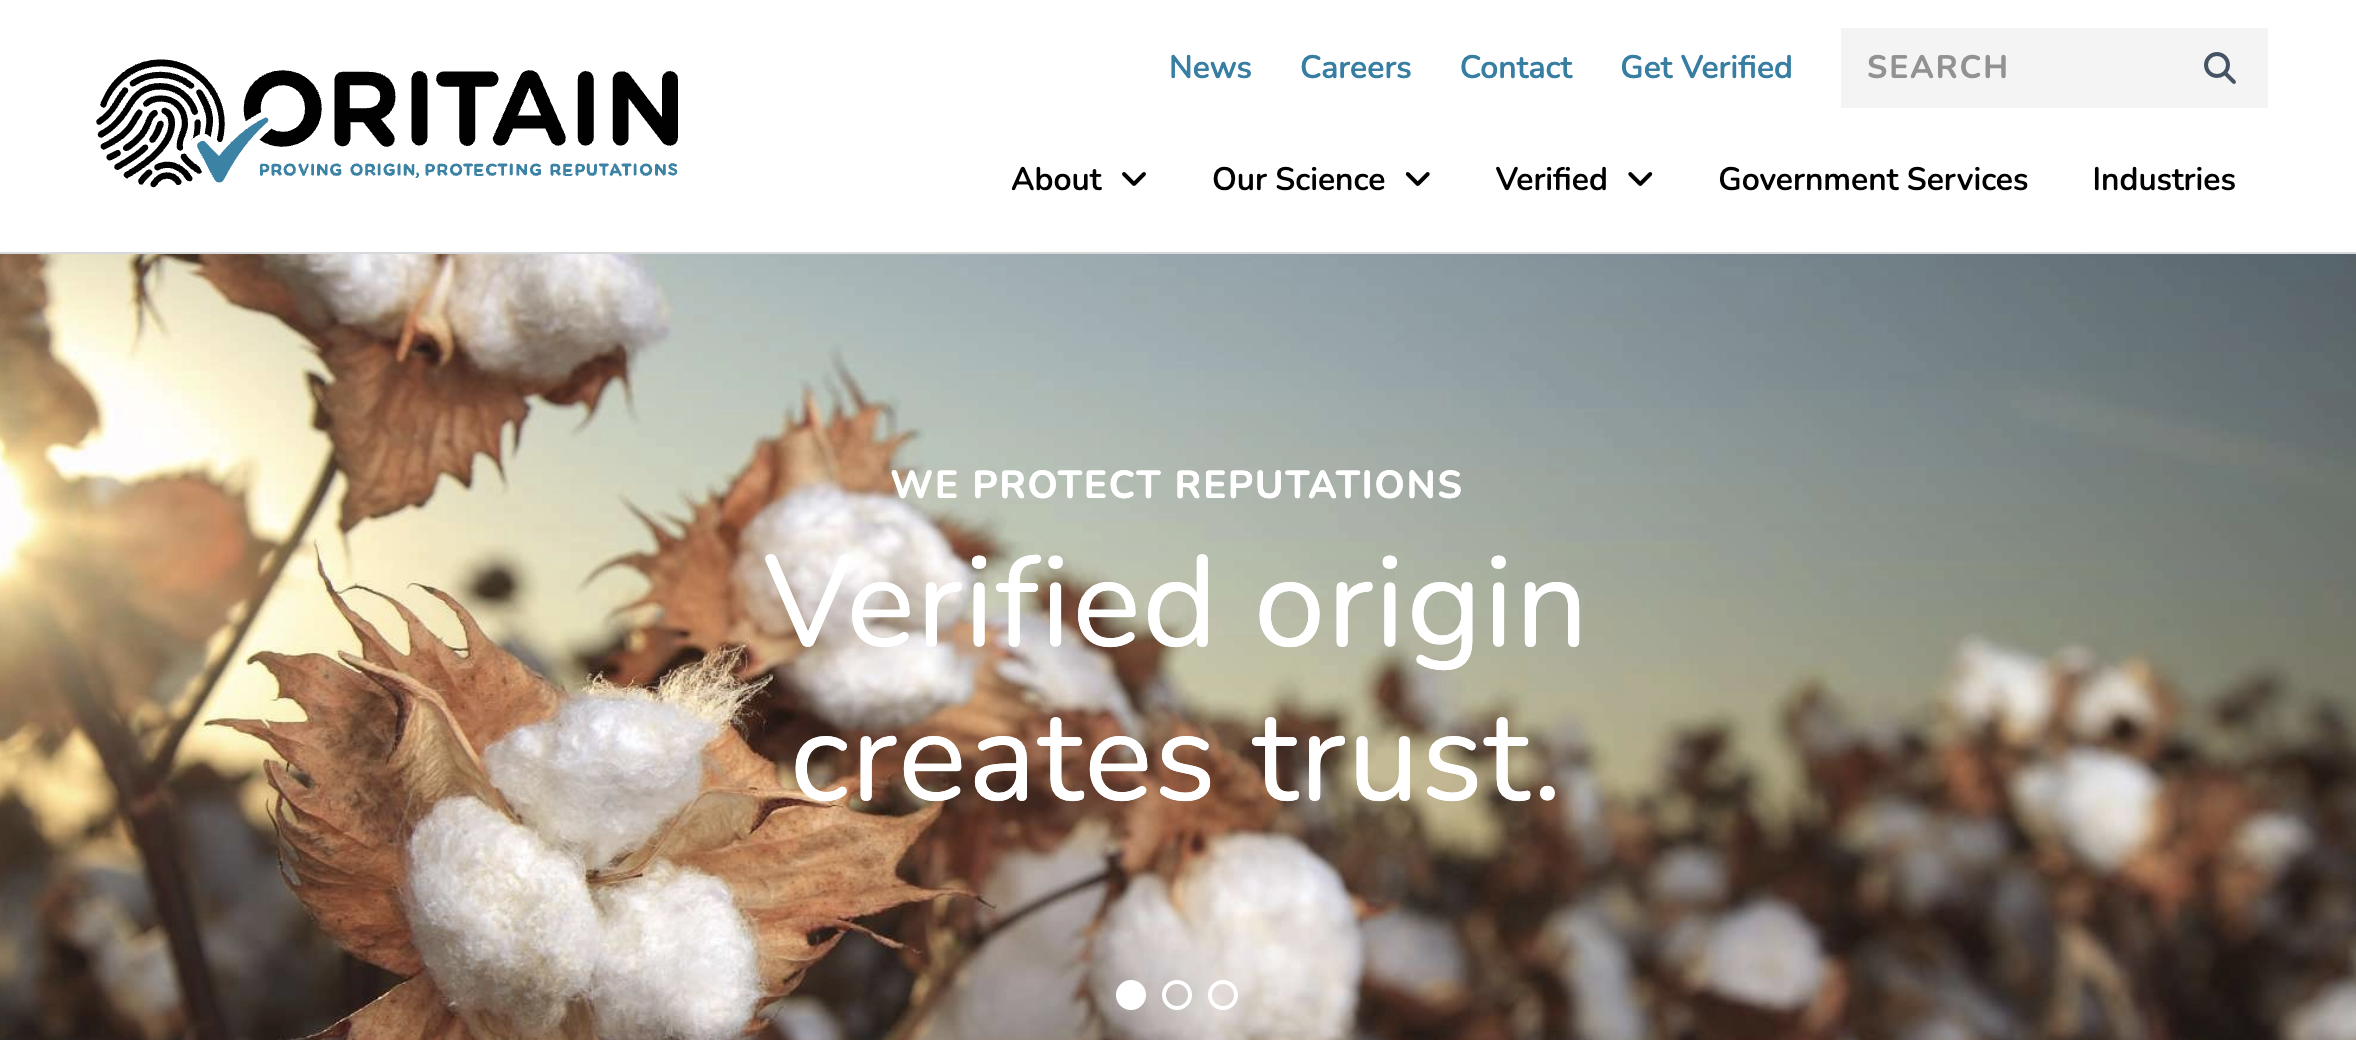Switch to the second carousel slide dot
This screenshot has width=2356, height=1040.
1177,995
